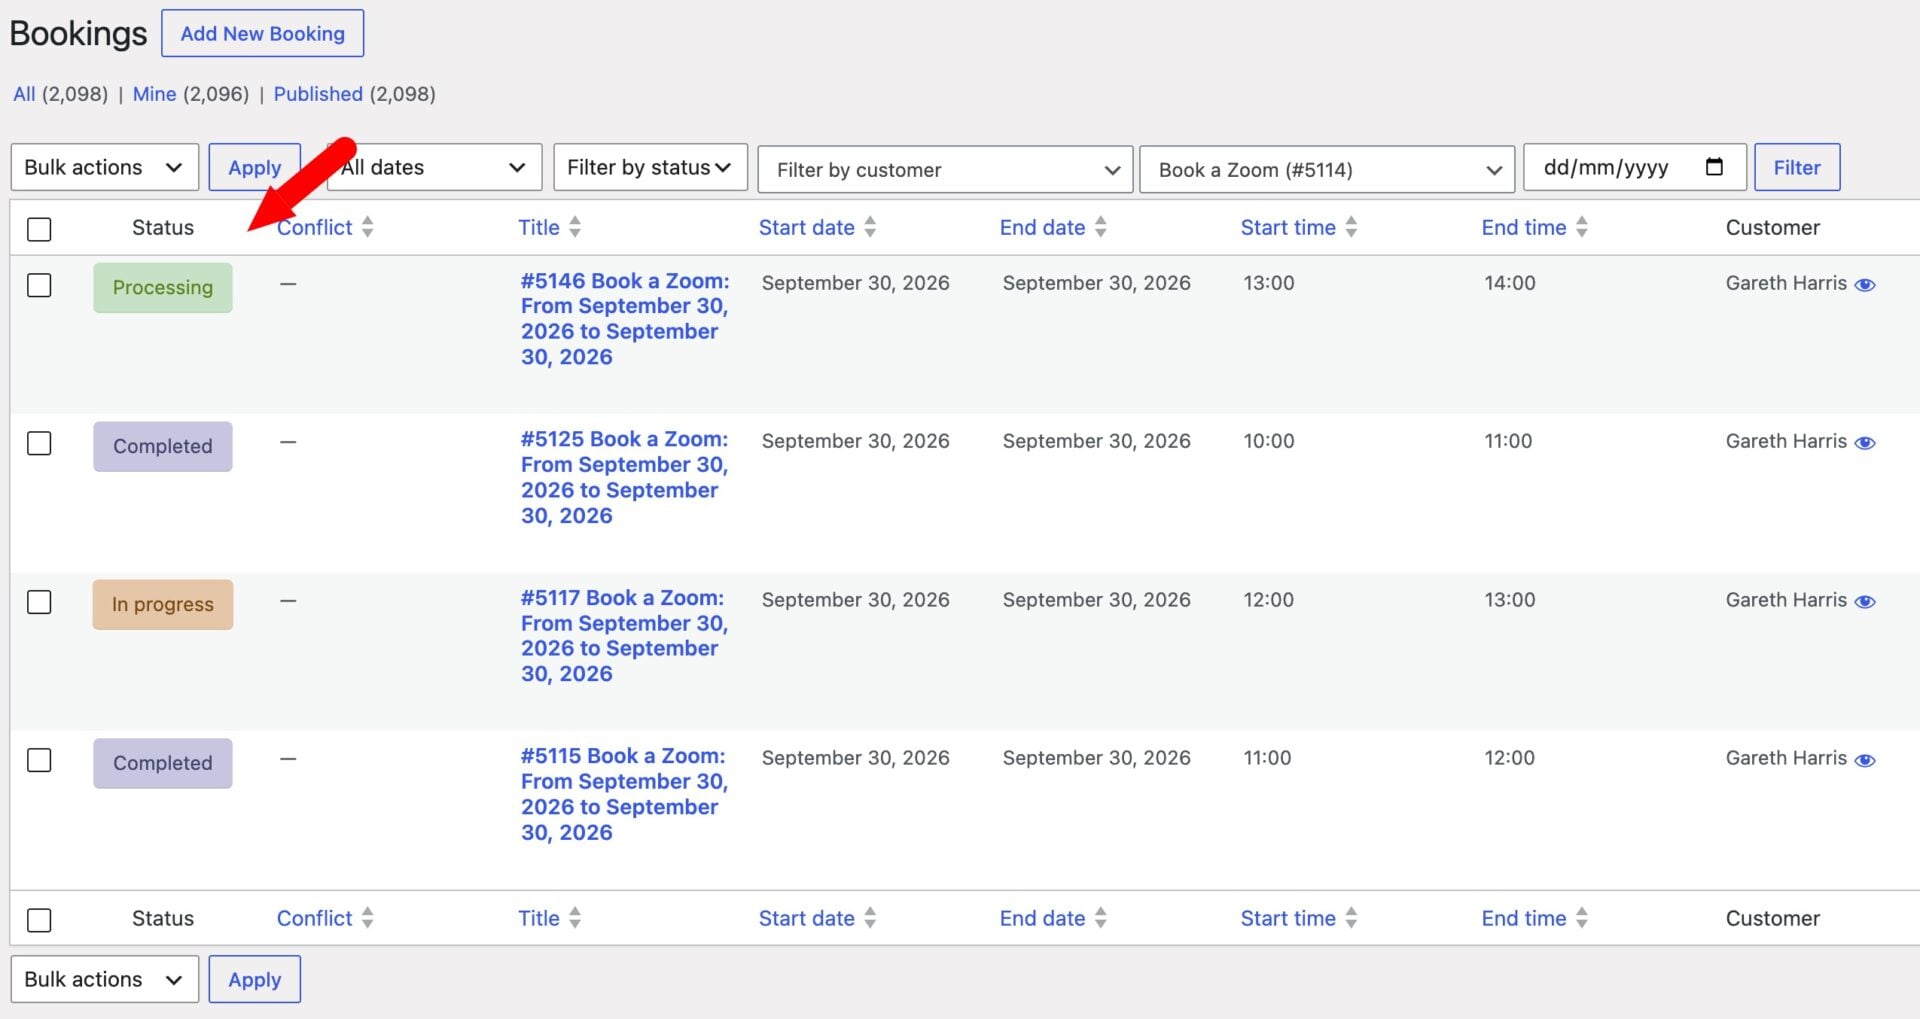Click the bottom Apply button

(x=254, y=979)
